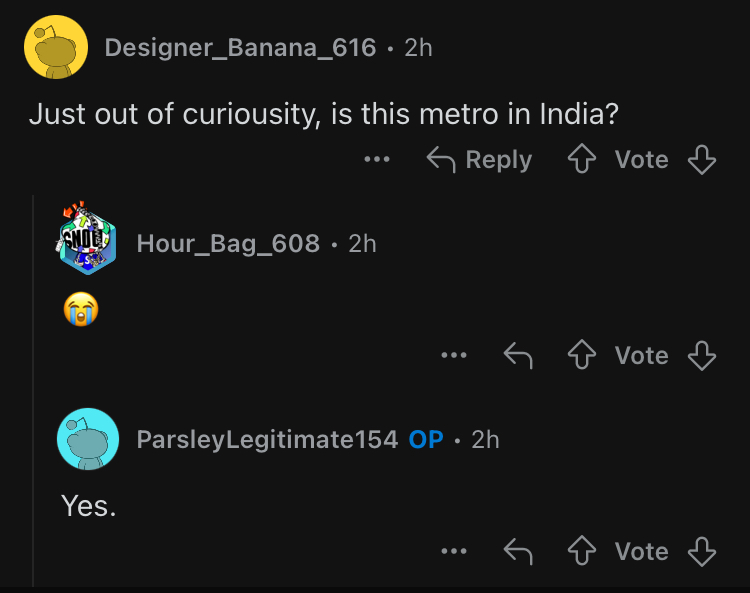Open ParsleyLegitimate154's profile avatar

pos(89,439)
